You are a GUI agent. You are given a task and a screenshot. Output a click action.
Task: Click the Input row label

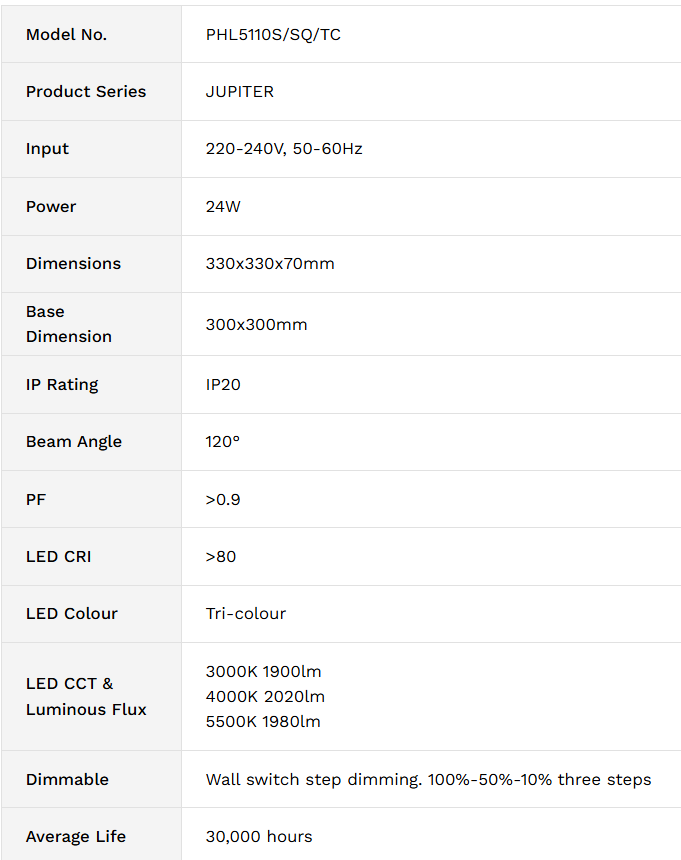[47, 149]
